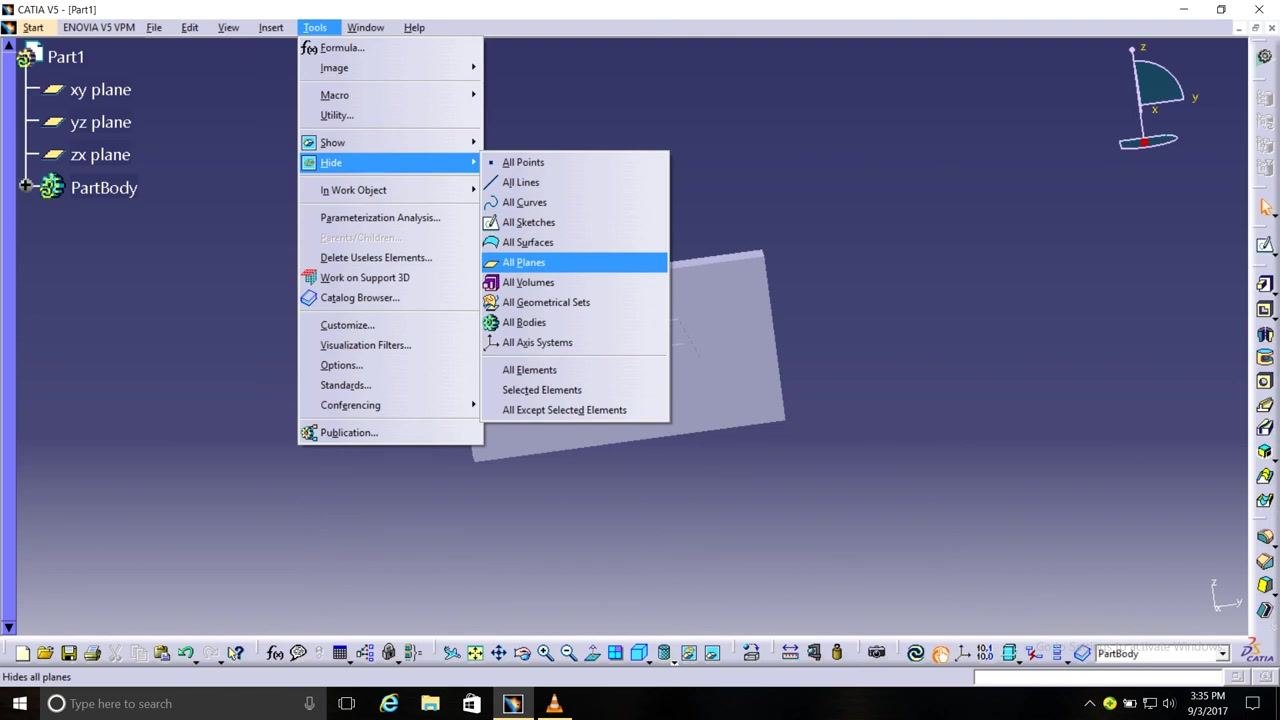Select Parameterization Analysis... entry
This screenshot has width=1280, height=720.
[390, 217]
